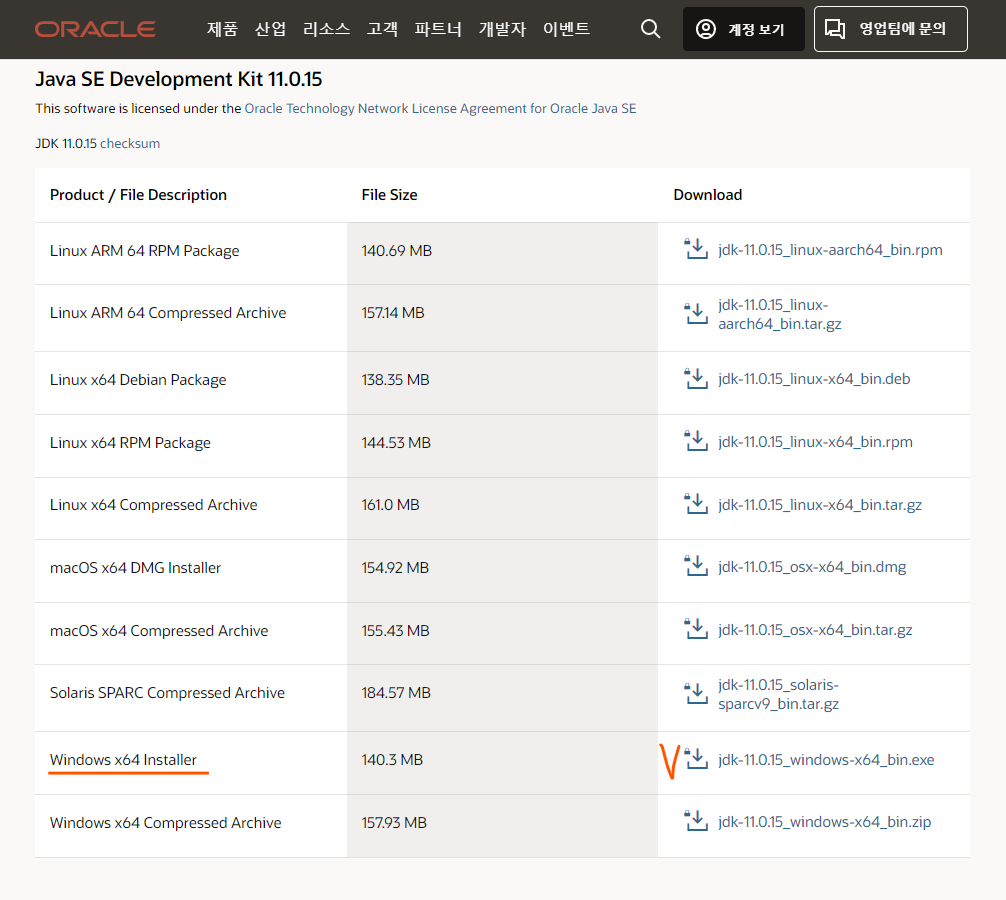Open the 산업 menu
1006x900 pixels.
coord(270,29)
